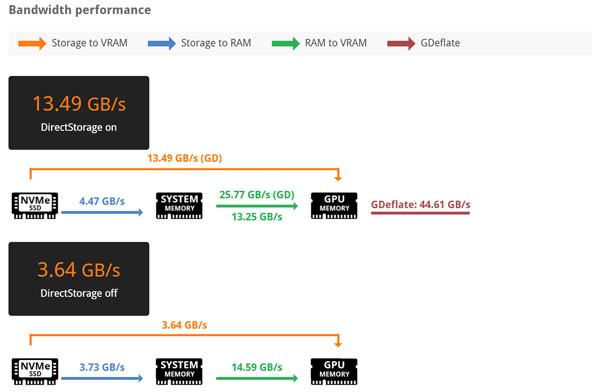Click the orange Storage to VRAM legend arrow
Image resolution: width=600 pixels, height=392 pixels.
coord(32,43)
